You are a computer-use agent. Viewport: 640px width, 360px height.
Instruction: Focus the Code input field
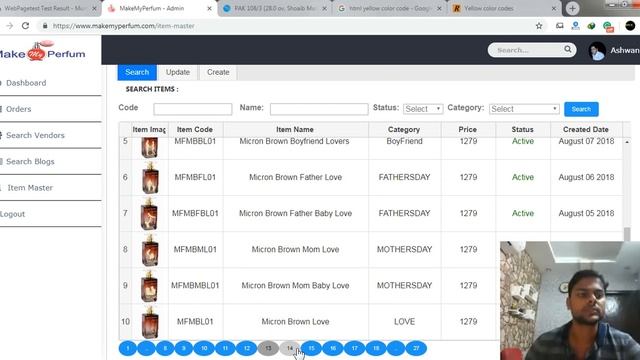[x=193, y=109]
